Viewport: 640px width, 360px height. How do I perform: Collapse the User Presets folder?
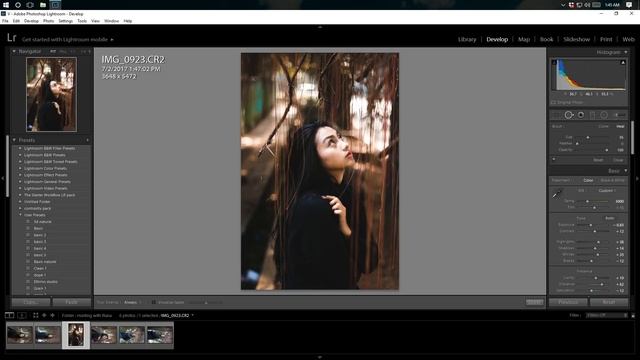tap(20, 215)
